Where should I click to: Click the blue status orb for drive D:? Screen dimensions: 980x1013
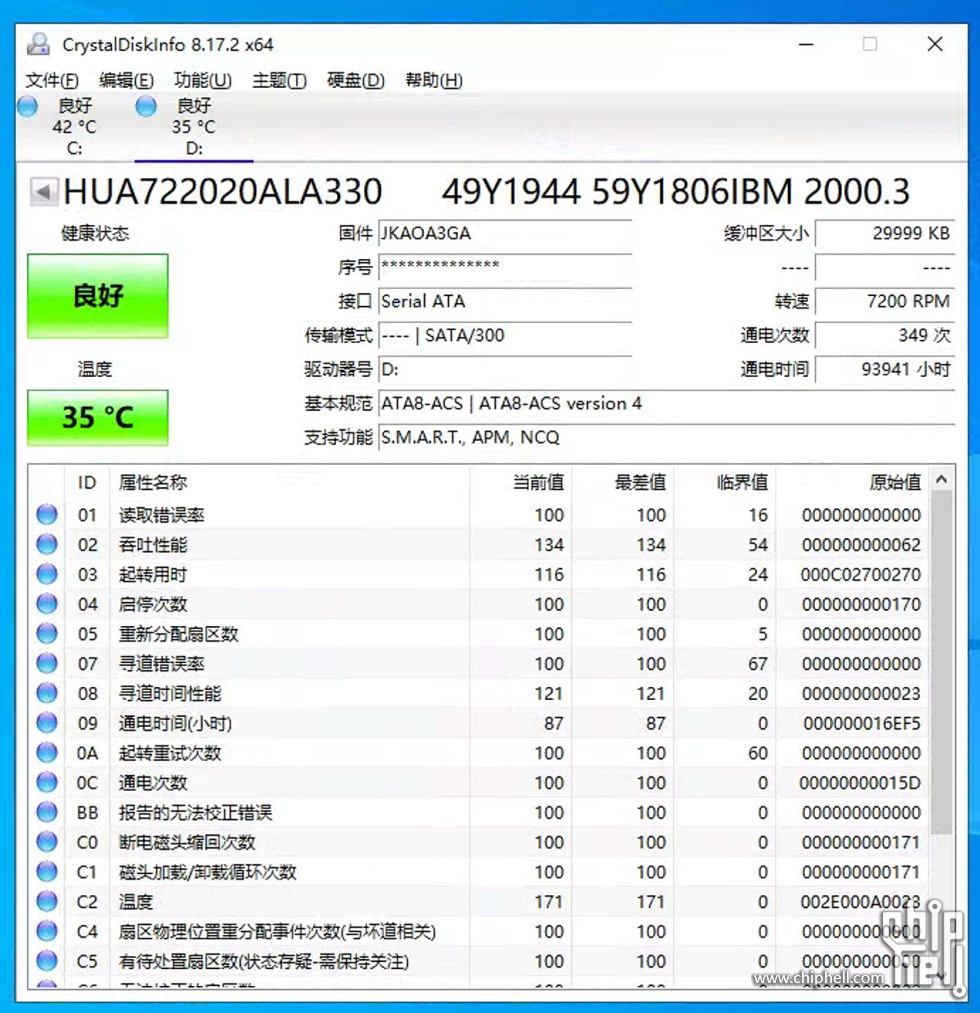point(146,106)
